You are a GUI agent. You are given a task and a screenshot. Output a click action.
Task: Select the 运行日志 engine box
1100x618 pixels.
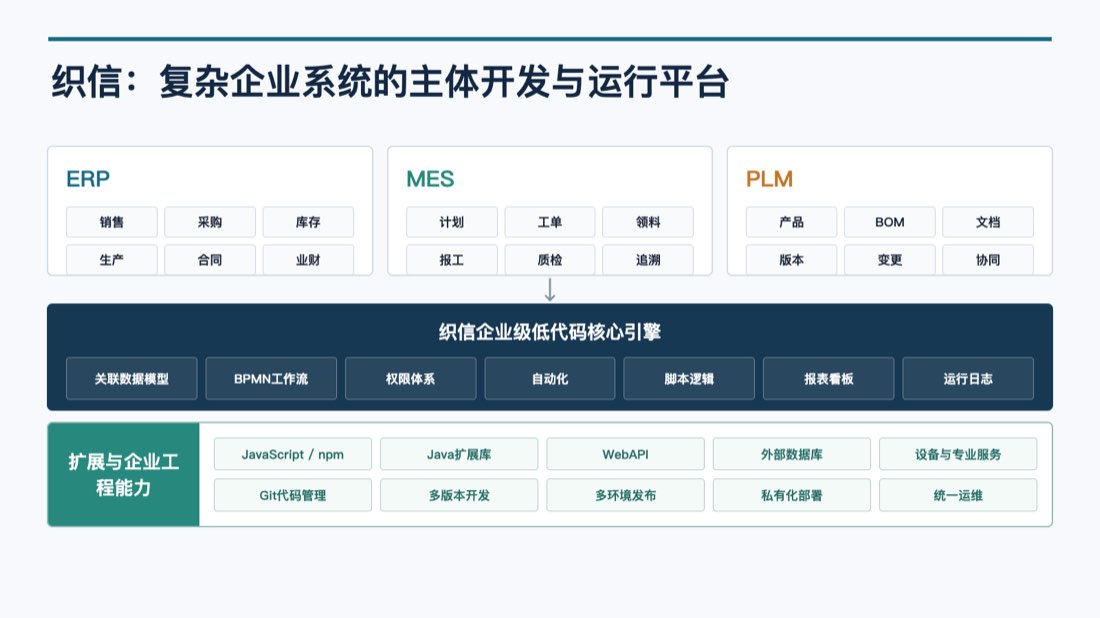pyautogui.click(x=968, y=379)
